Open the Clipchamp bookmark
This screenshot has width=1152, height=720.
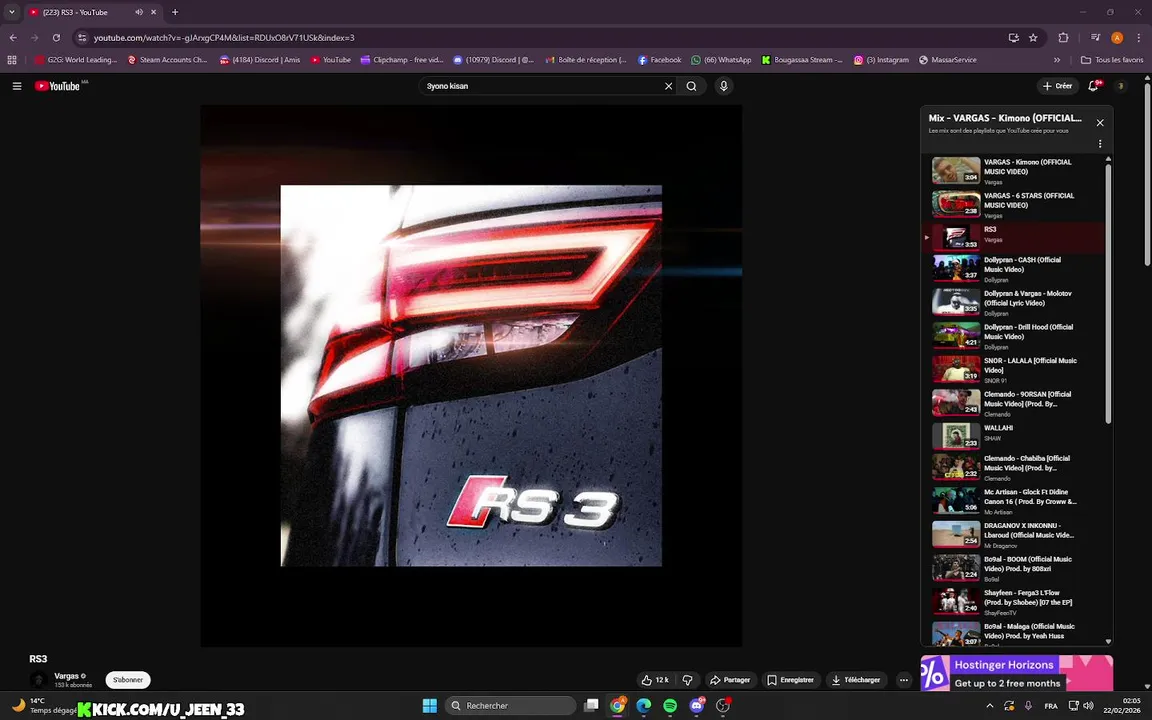point(401,60)
